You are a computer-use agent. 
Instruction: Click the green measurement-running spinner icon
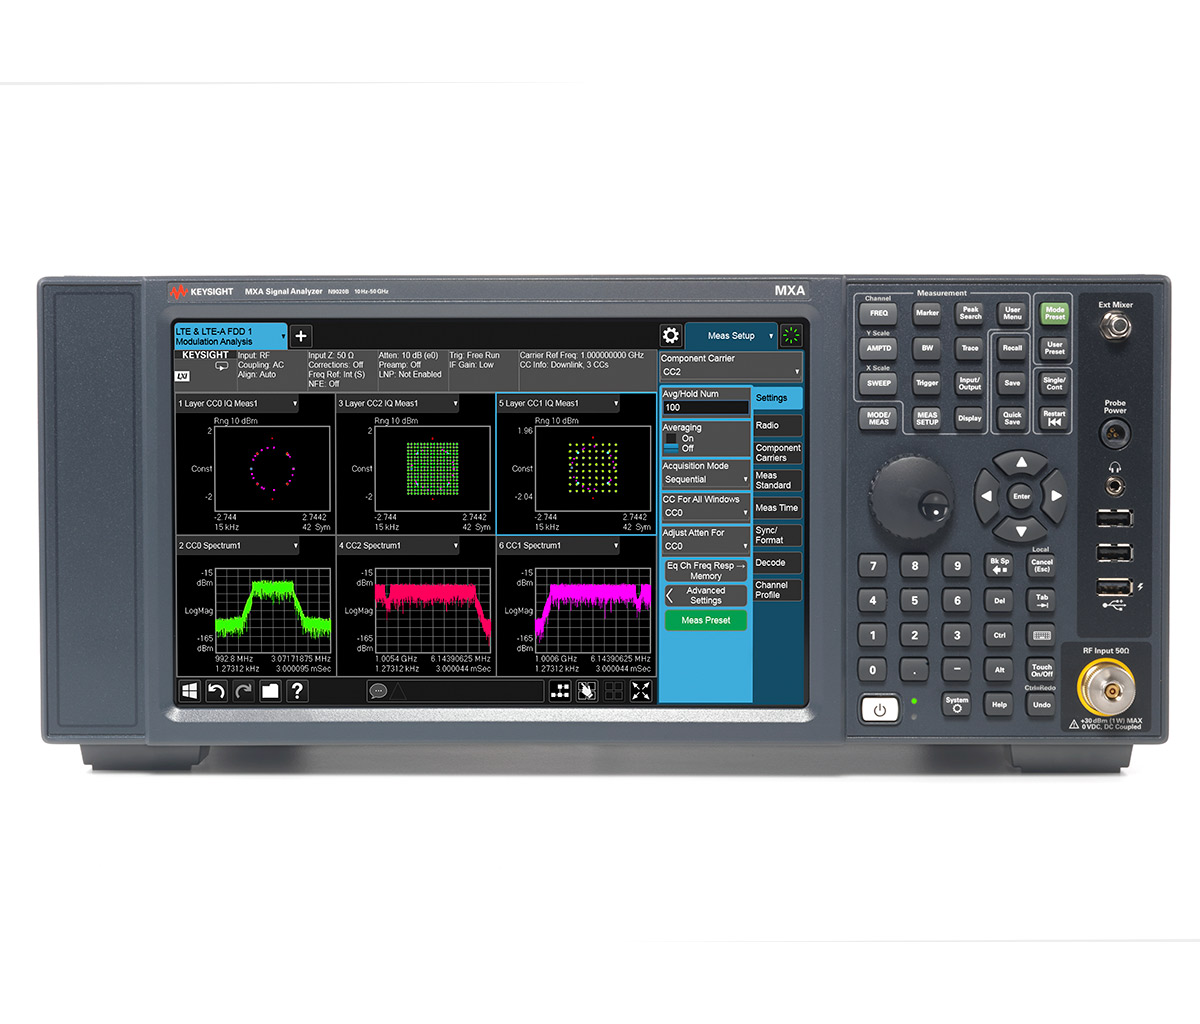791,336
